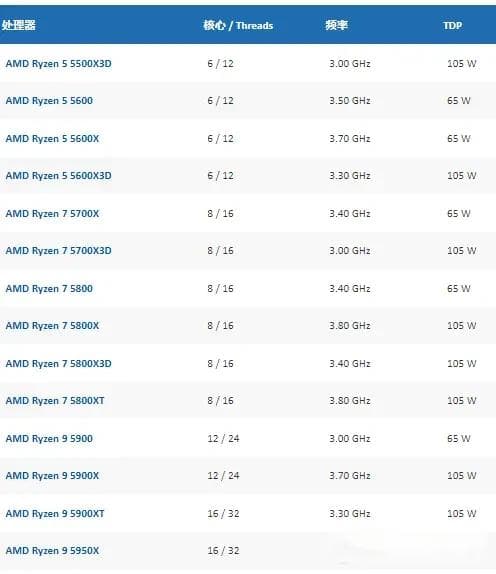Image resolution: width=496 pixels, height=574 pixels.
Task: Open the AMD Ryzen 9 5950X link
Action: pyautogui.click(x=52, y=551)
